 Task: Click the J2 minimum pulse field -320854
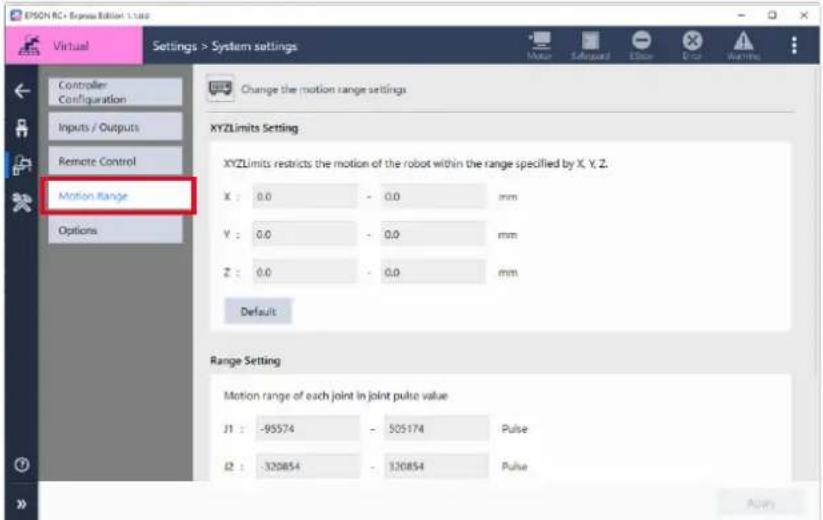click(308, 466)
